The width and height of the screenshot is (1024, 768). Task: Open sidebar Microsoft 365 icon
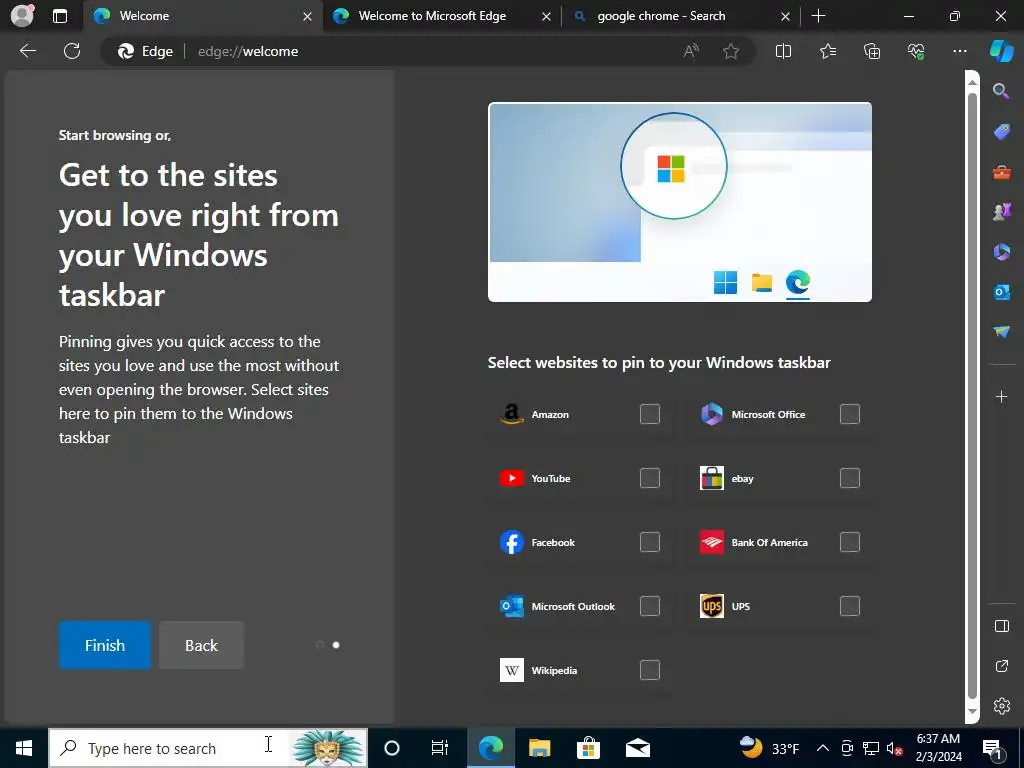pyautogui.click(x=1001, y=251)
